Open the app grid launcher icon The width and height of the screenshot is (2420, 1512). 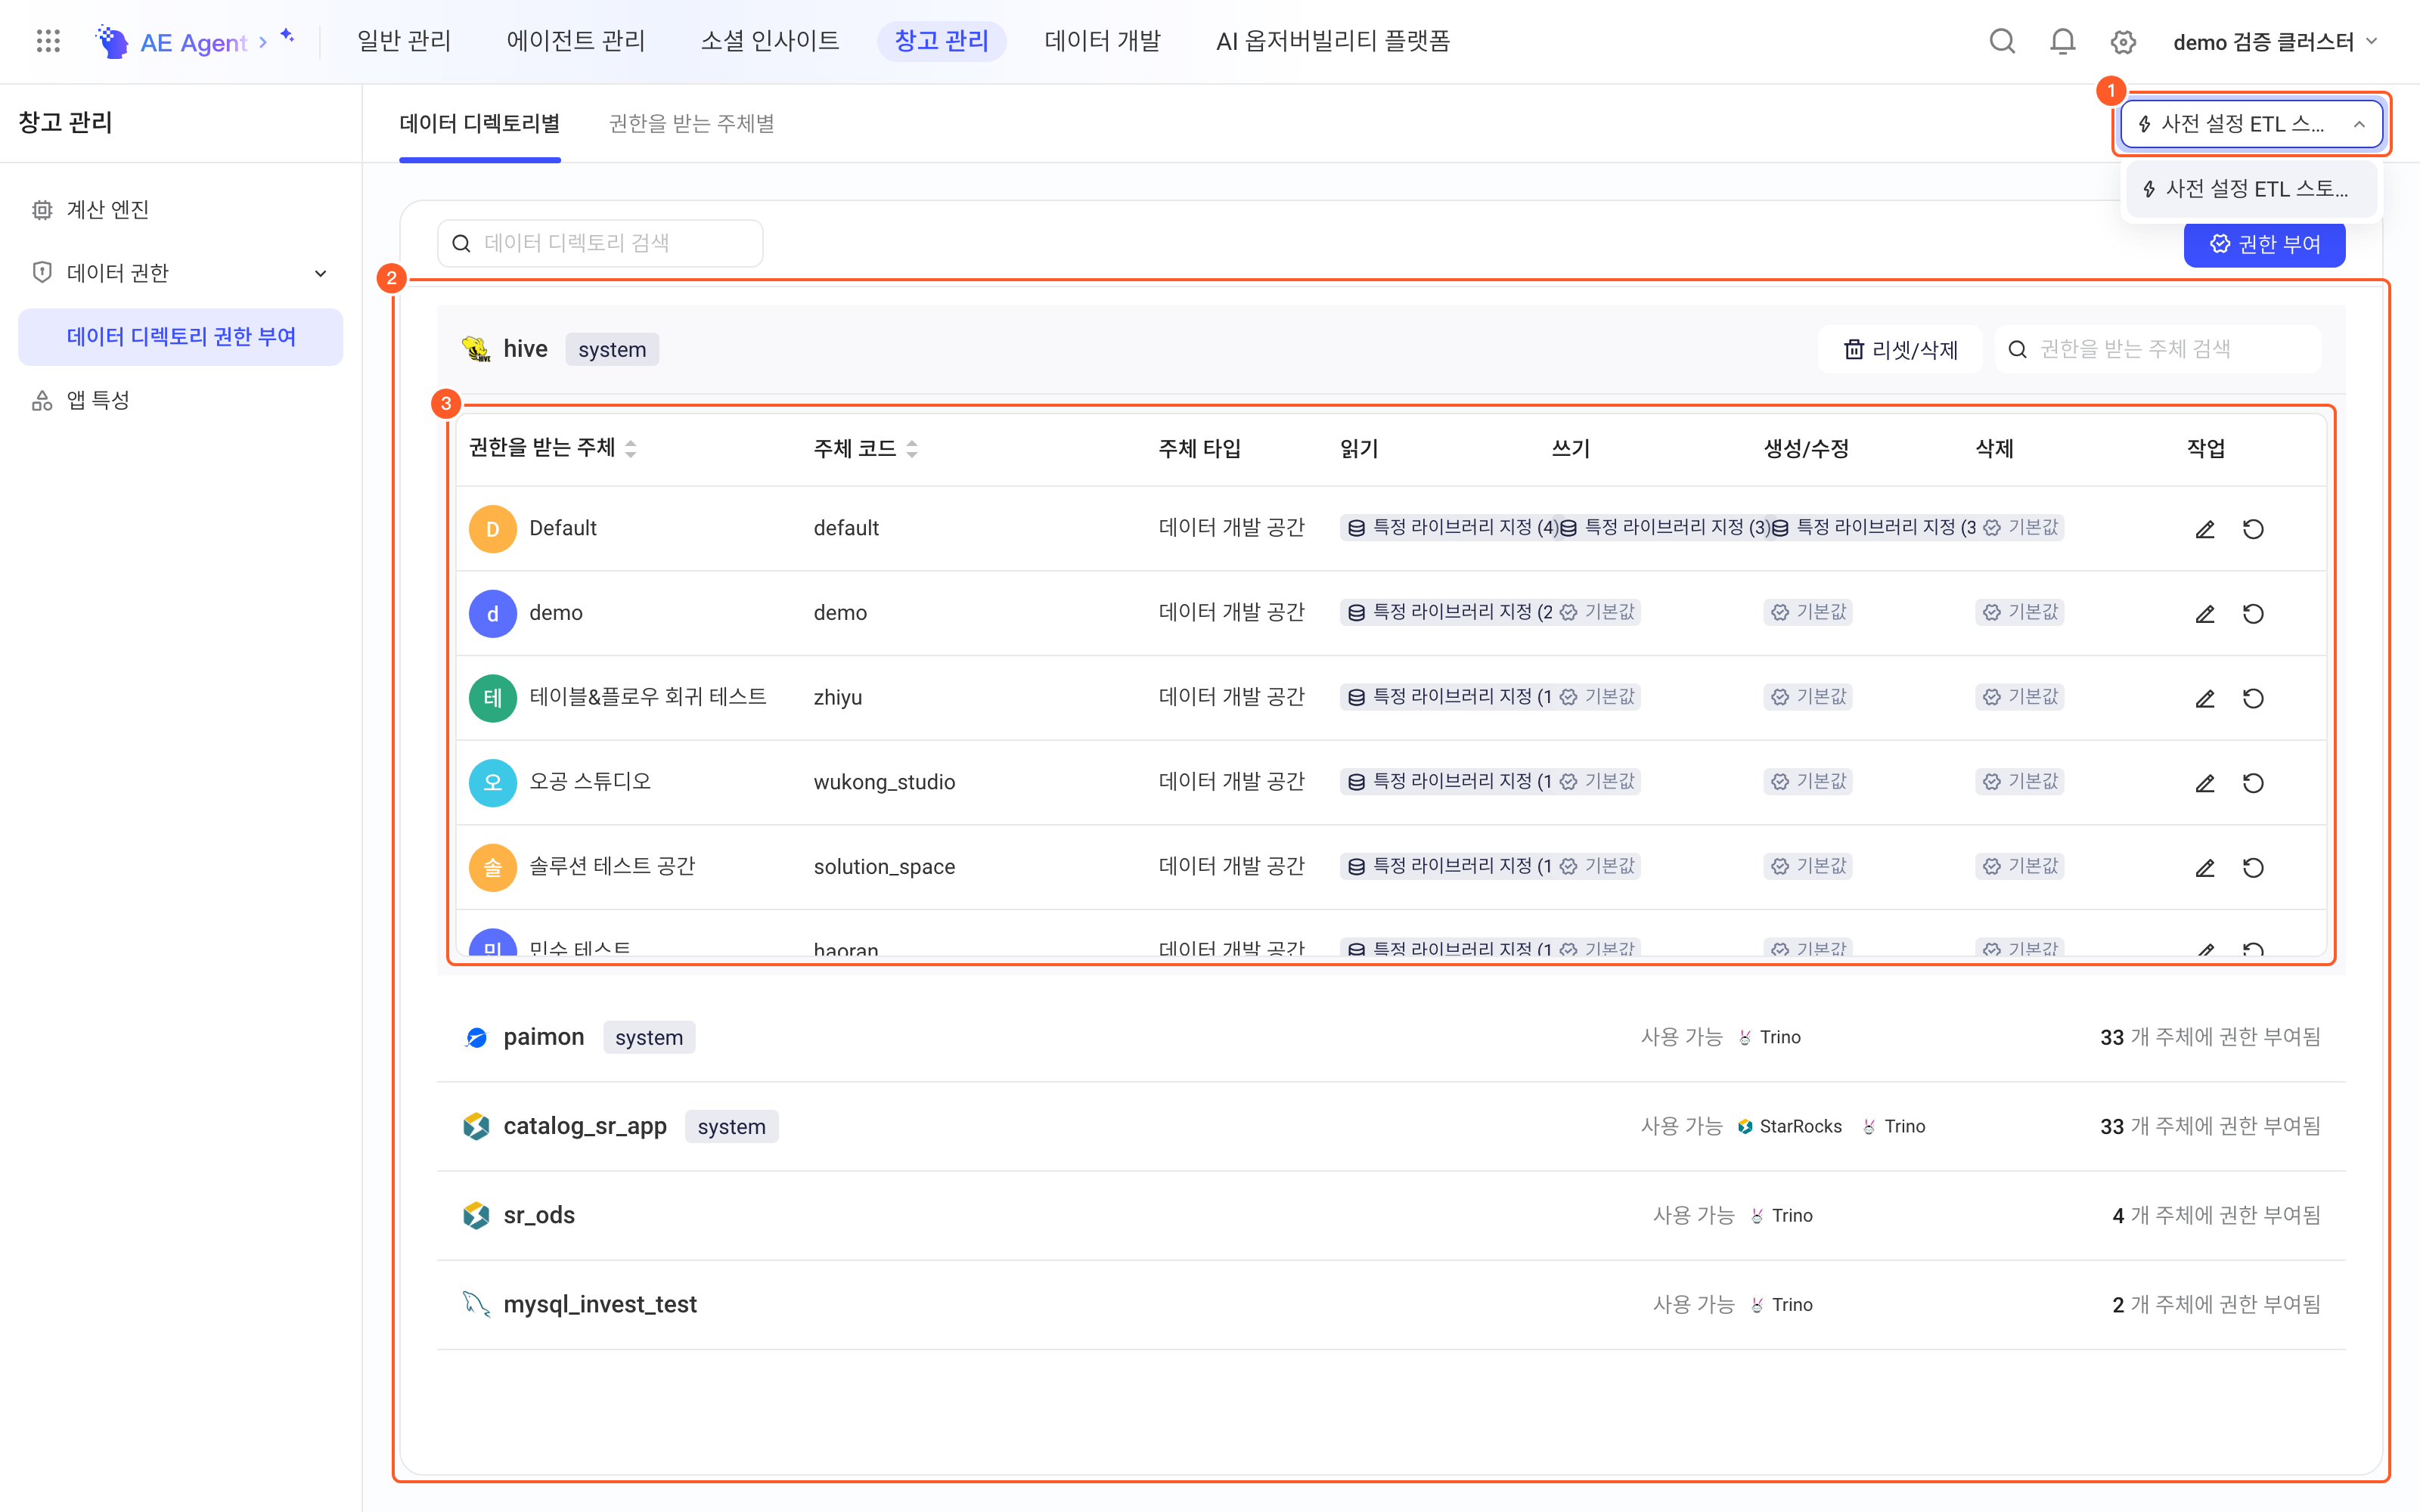click(x=48, y=41)
